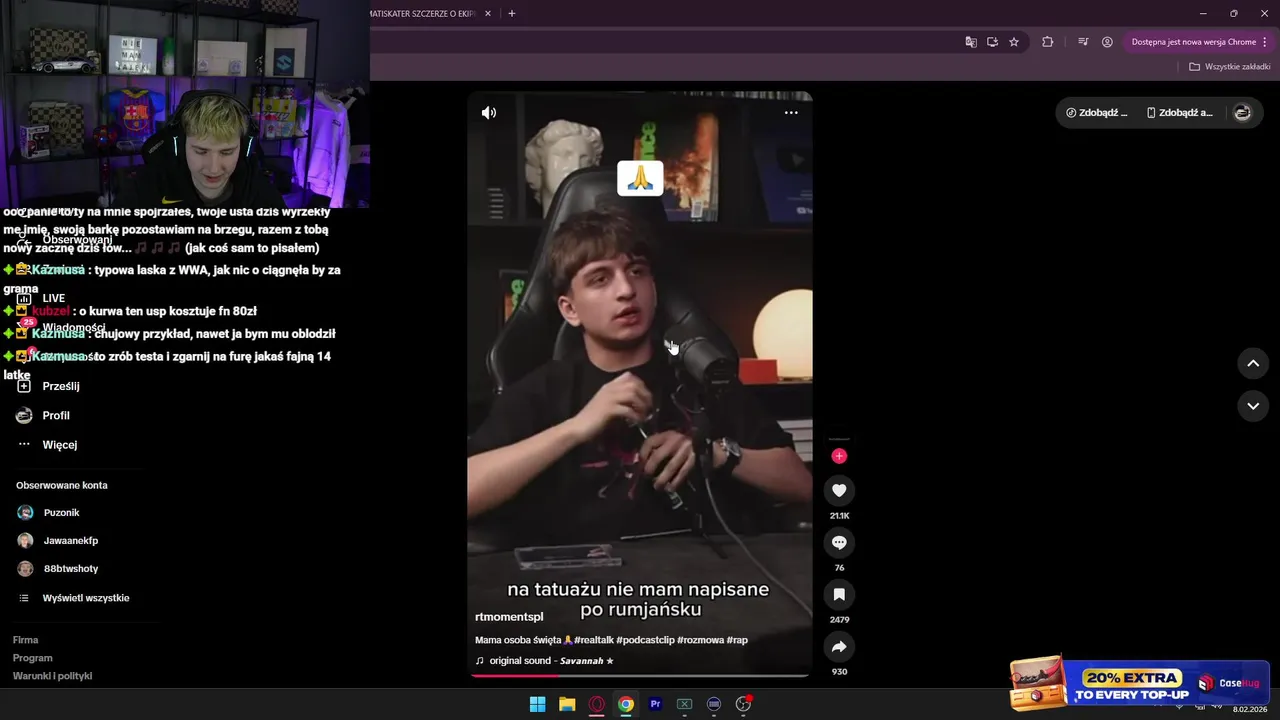Open the #podcastclip hashtag

(645, 640)
